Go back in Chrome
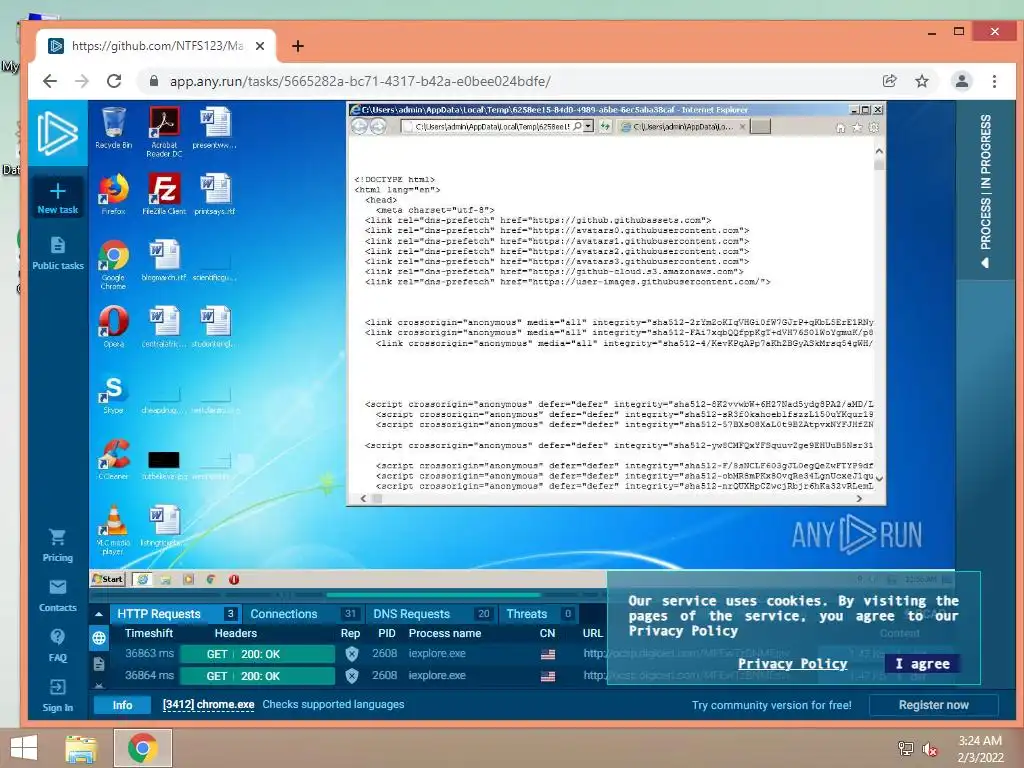Viewport: 1024px width, 768px height. 50,81
